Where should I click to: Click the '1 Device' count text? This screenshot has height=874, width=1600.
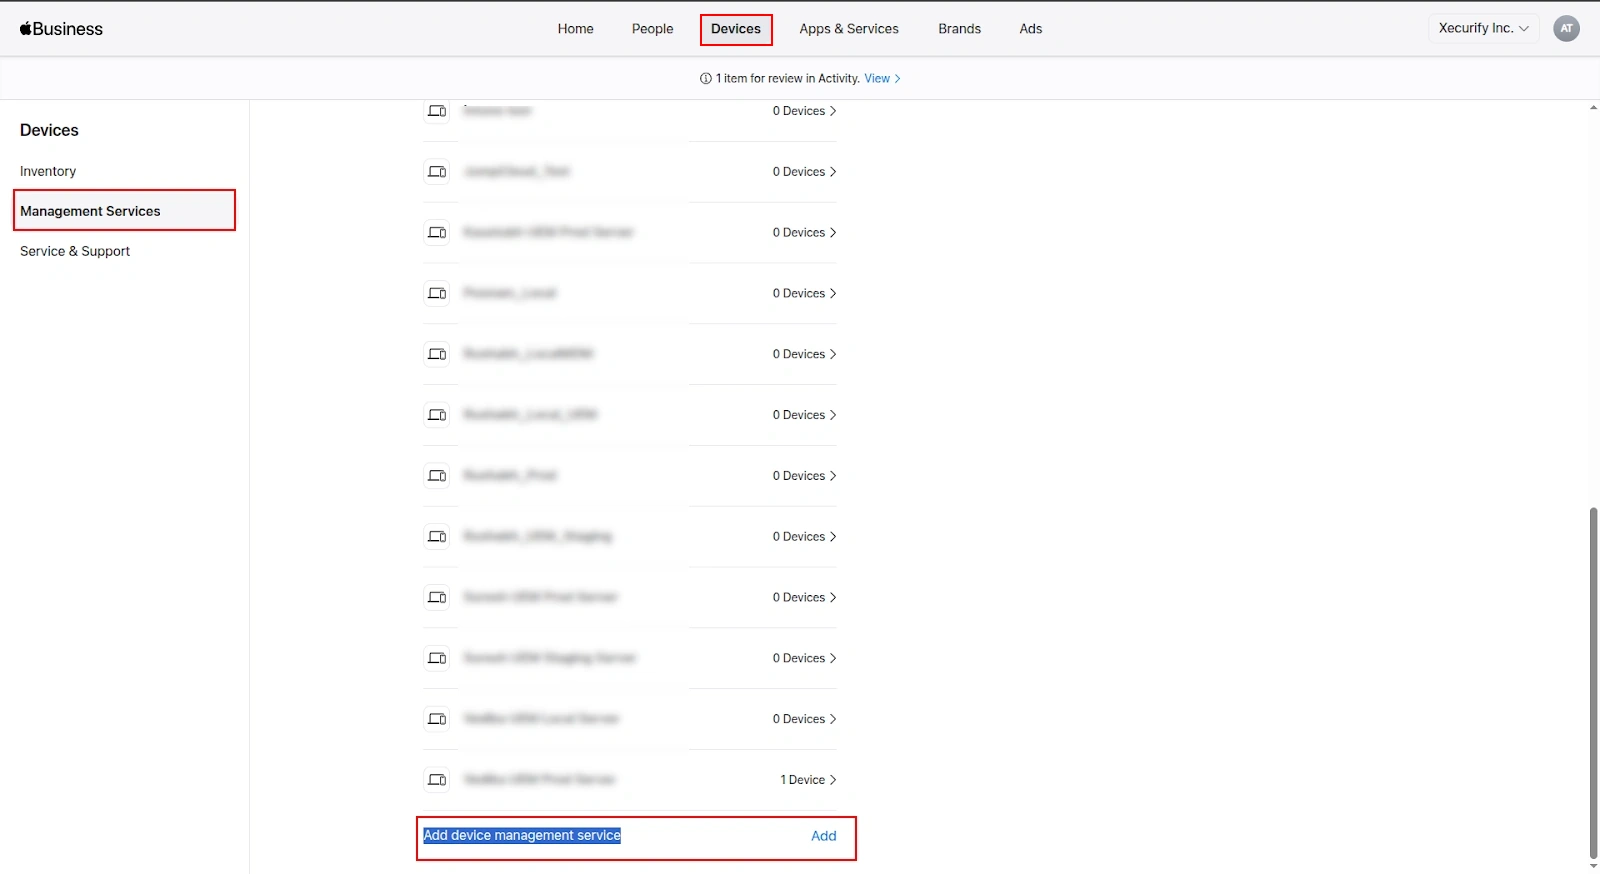[803, 780]
